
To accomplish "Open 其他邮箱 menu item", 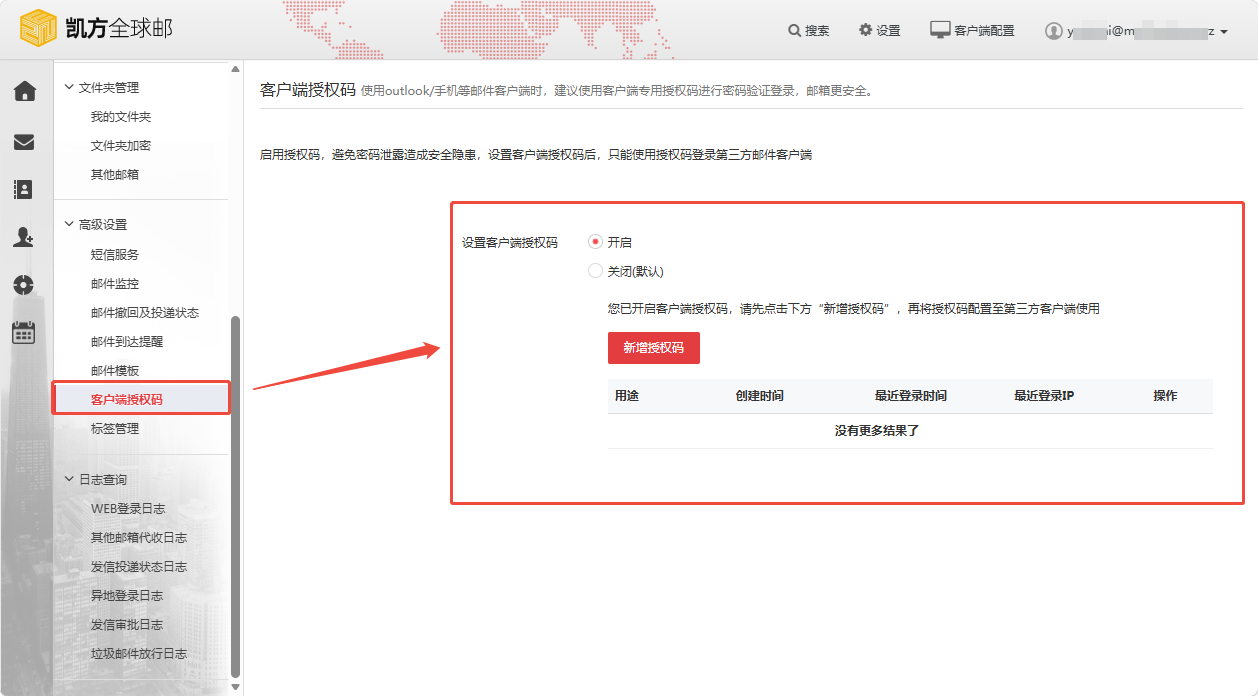I will pyautogui.click(x=115, y=175).
